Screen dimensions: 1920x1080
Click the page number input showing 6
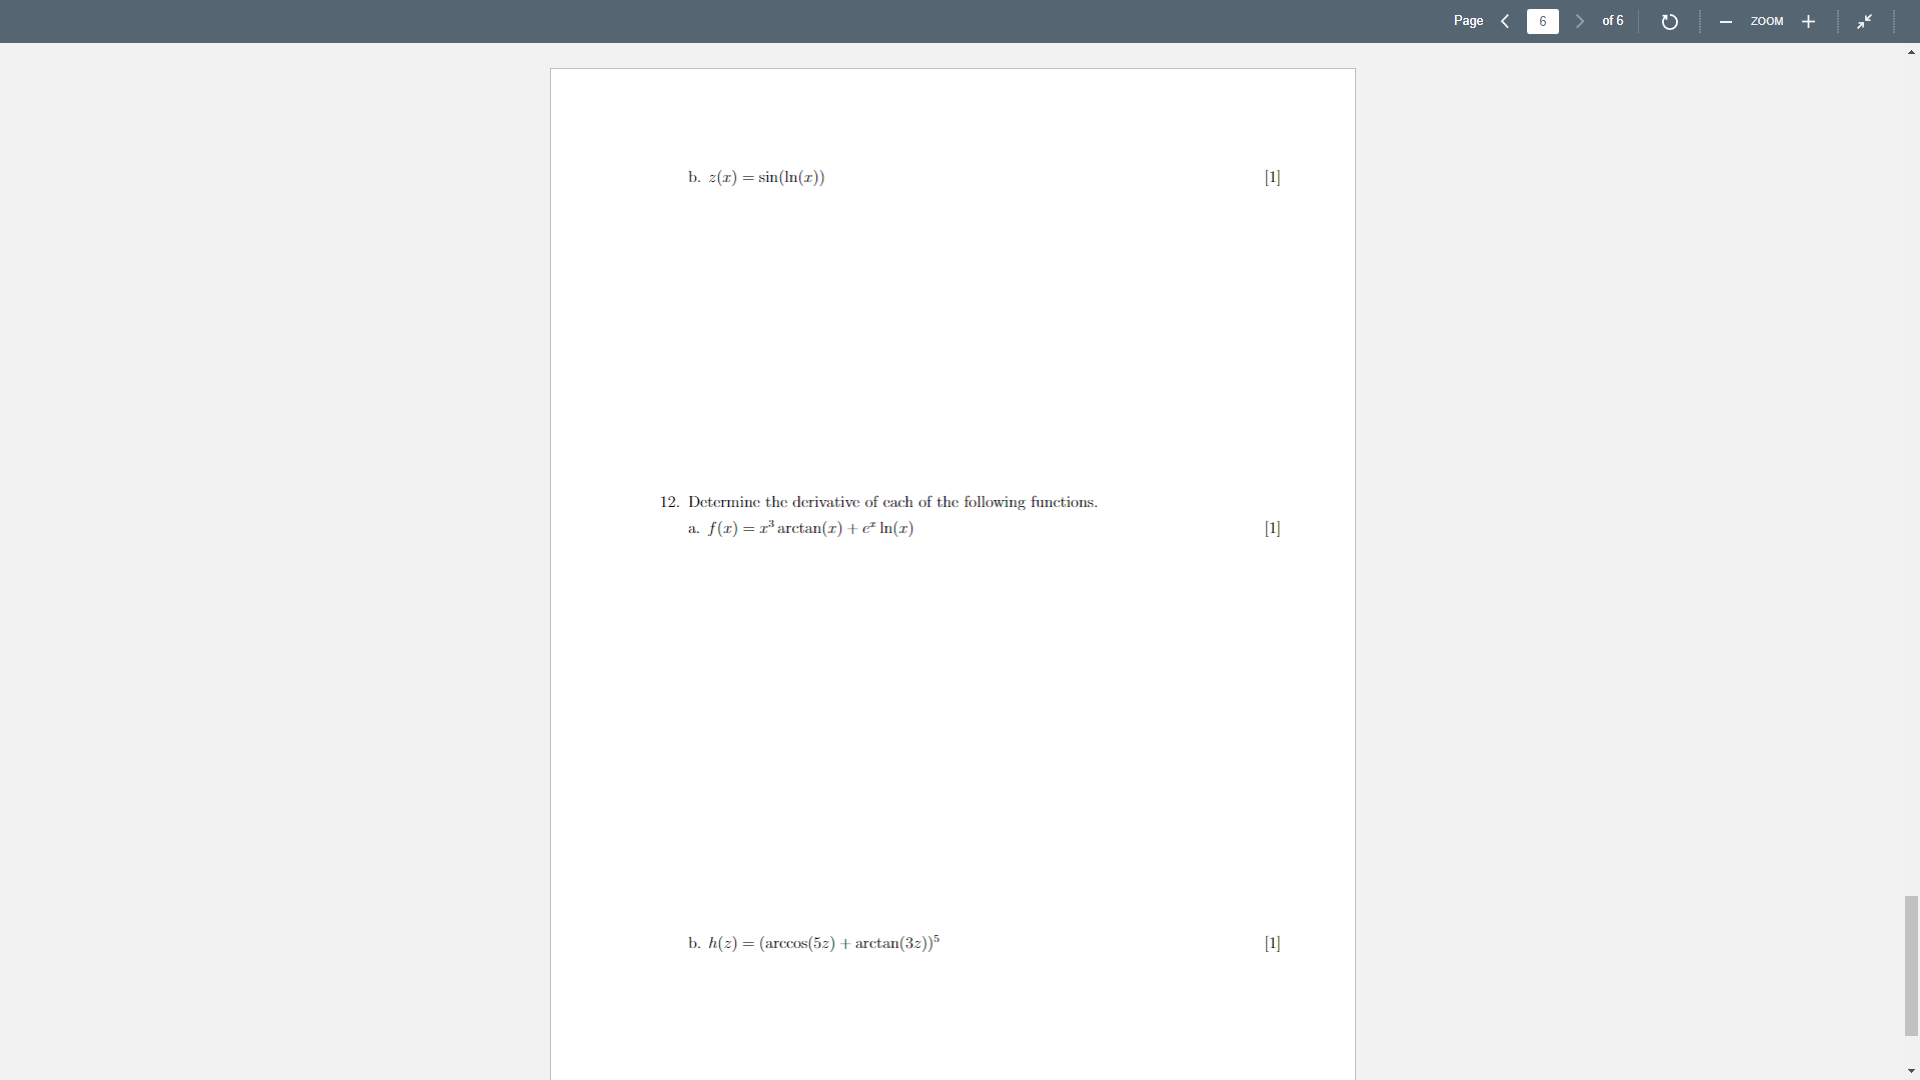pyautogui.click(x=1542, y=21)
